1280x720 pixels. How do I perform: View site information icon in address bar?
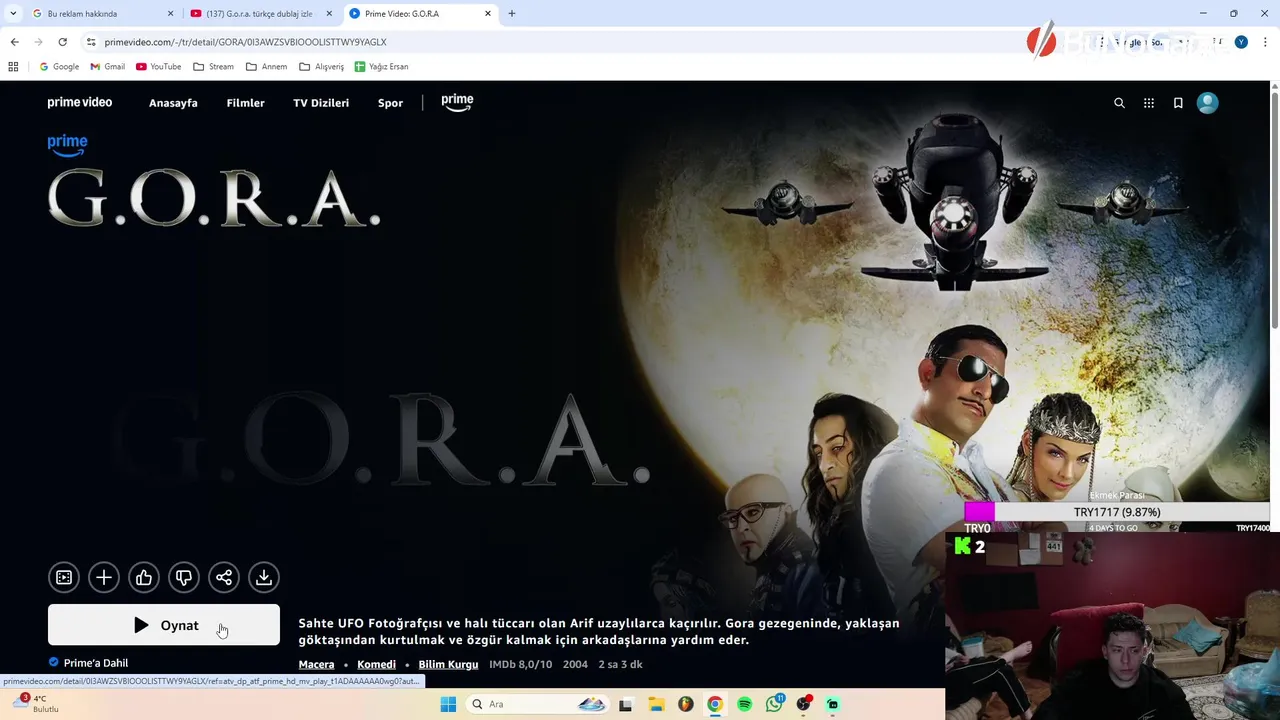click(91, 42)
